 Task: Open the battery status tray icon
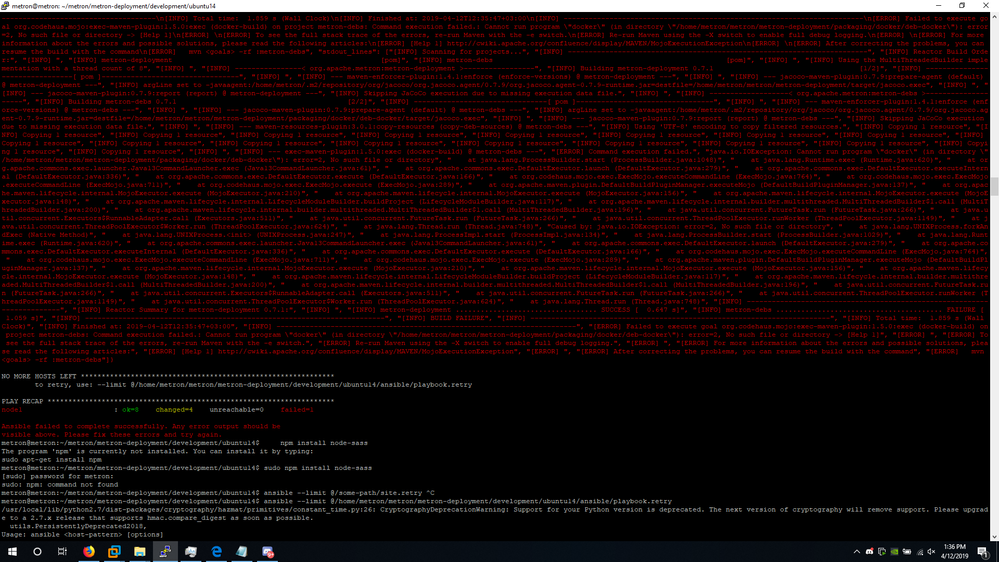(907, 552)
